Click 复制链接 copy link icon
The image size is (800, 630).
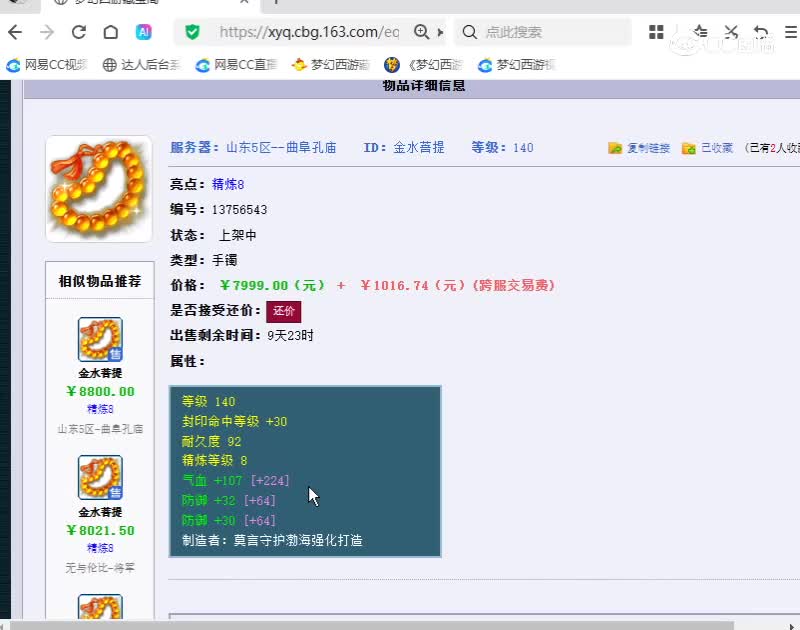pyautogui.click(x=615, y=148)
